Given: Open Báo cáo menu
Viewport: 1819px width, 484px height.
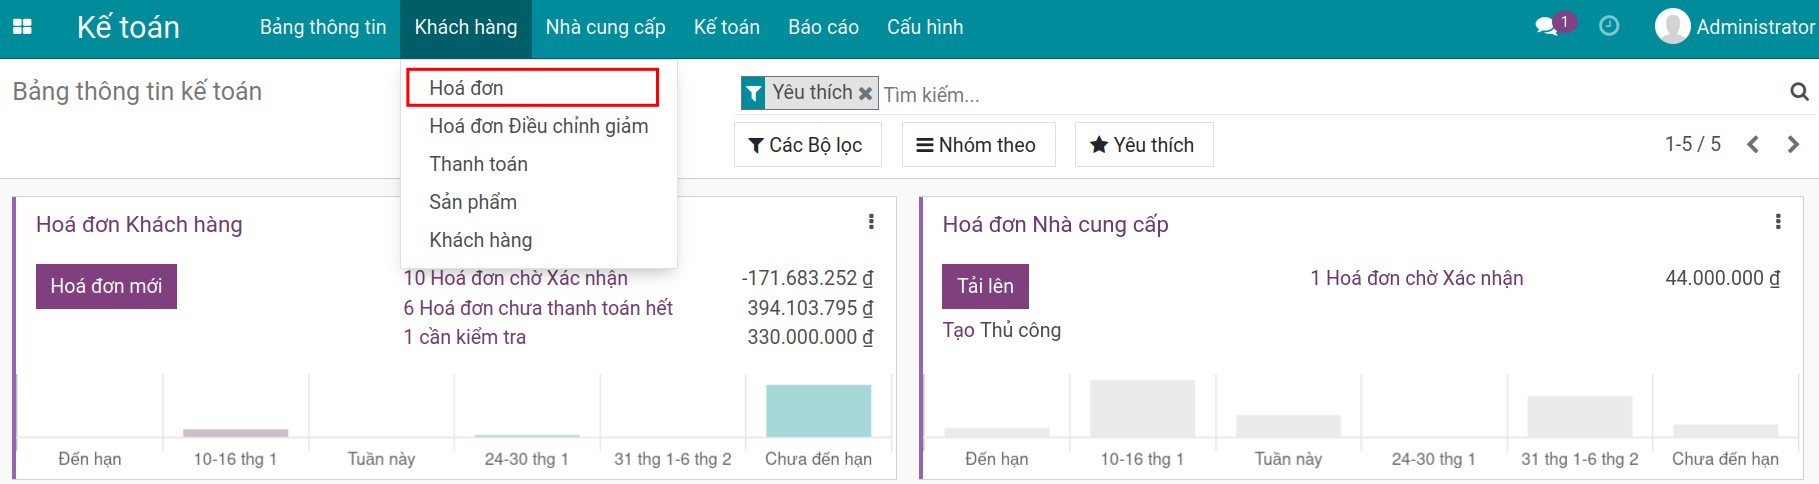Looking at the screenshot, I should [x=823, y=27].
